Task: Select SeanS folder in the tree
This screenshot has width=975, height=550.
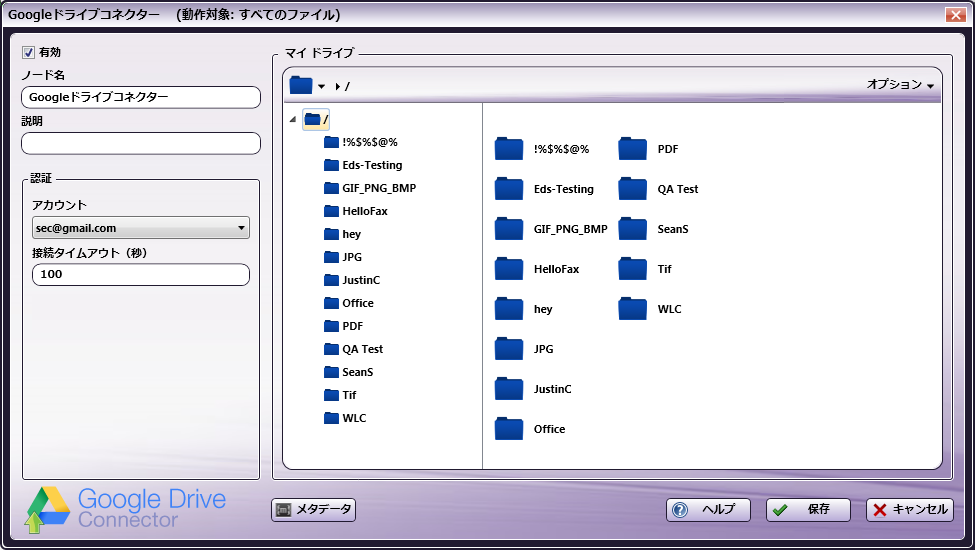Action: coord(349,372)
